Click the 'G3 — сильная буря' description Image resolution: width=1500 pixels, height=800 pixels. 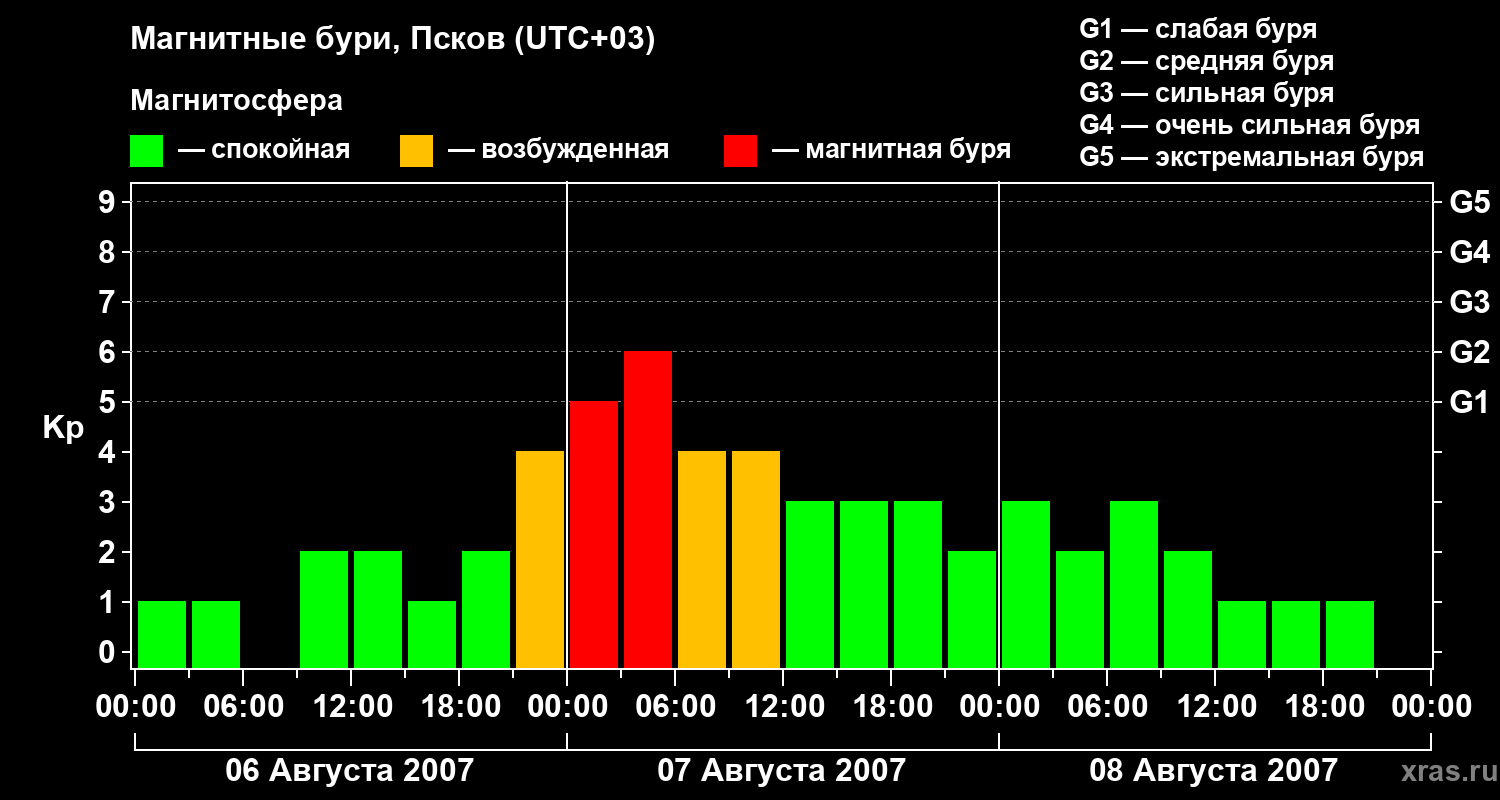[1207, 93]
